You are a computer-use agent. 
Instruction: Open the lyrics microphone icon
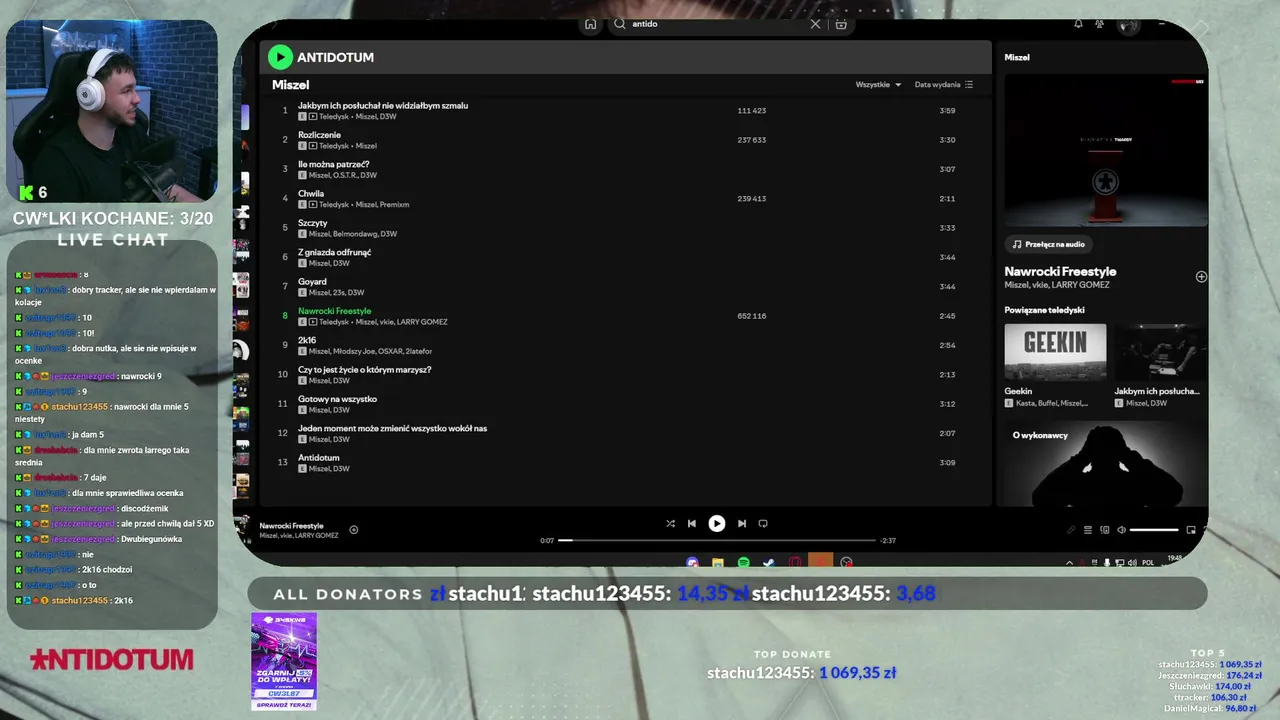[x=1071, y=530]
